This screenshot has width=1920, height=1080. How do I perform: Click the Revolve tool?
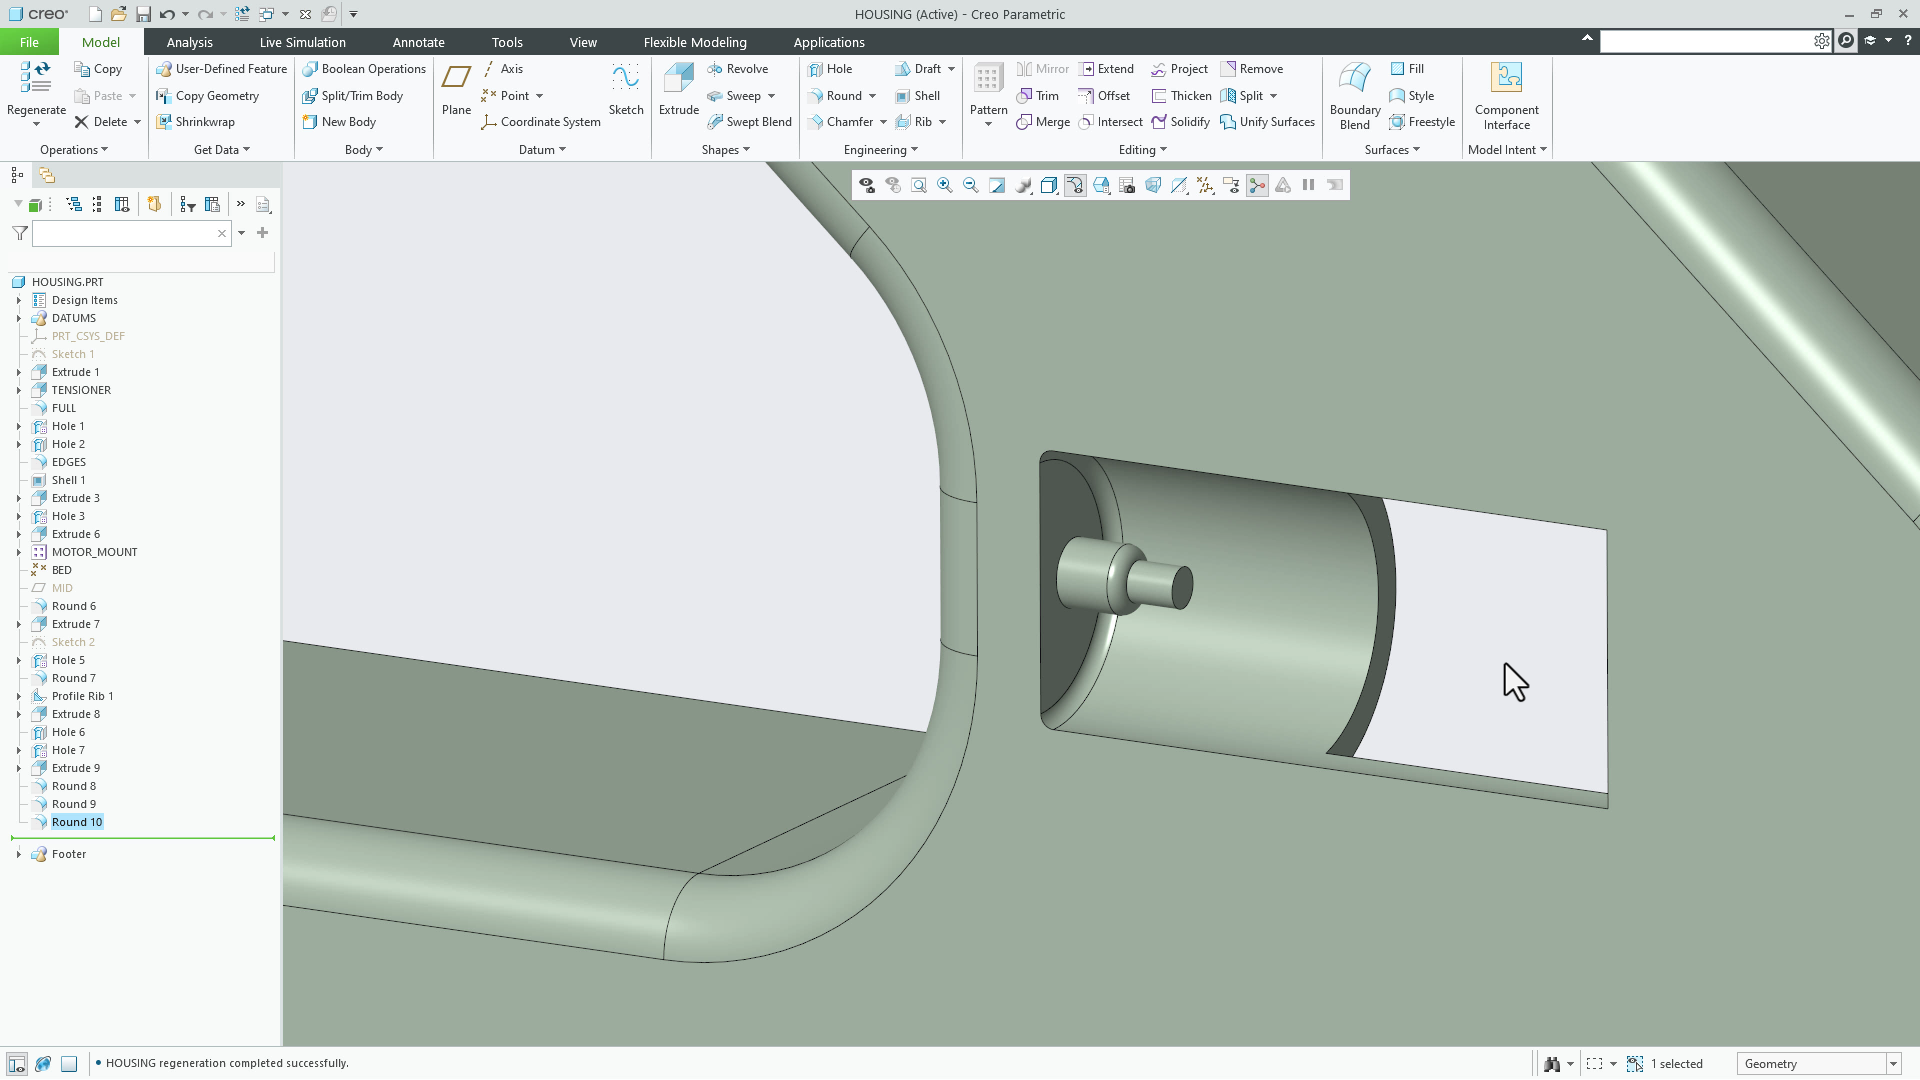pos(738,69)
